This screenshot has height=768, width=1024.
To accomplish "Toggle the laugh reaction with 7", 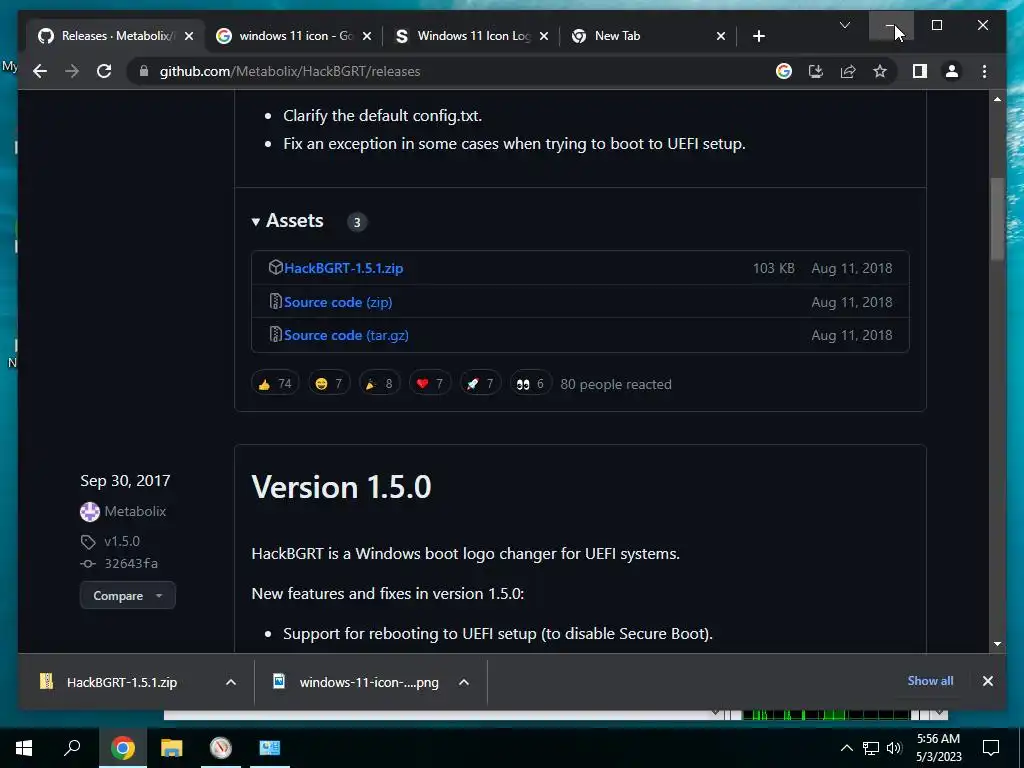I will pyautogui.click(x=328, y=383).
